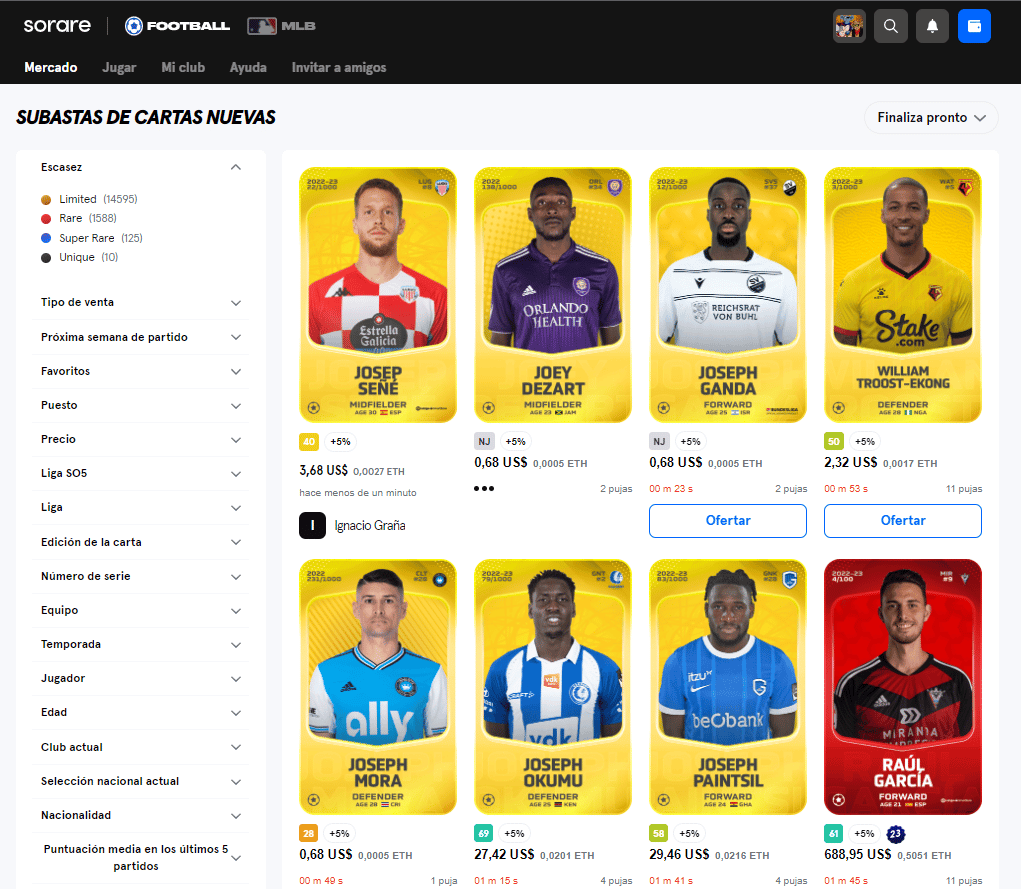Open the notifications bell
1021x889 pixels.
click(932, 26)
